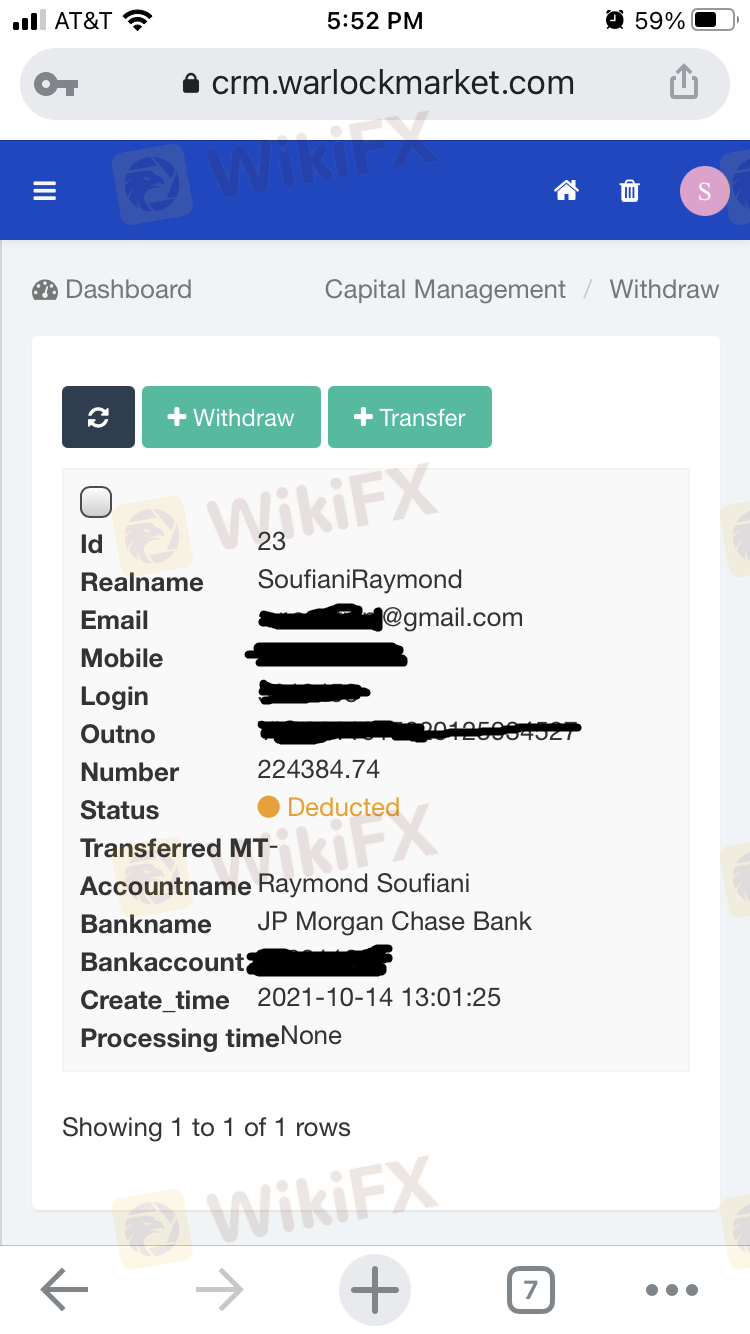The height and width of the screenshot is (1334, 750).
Task: Select Capital Management in breadcrumb
Action: pyautogui.click(x=445, y=290)
